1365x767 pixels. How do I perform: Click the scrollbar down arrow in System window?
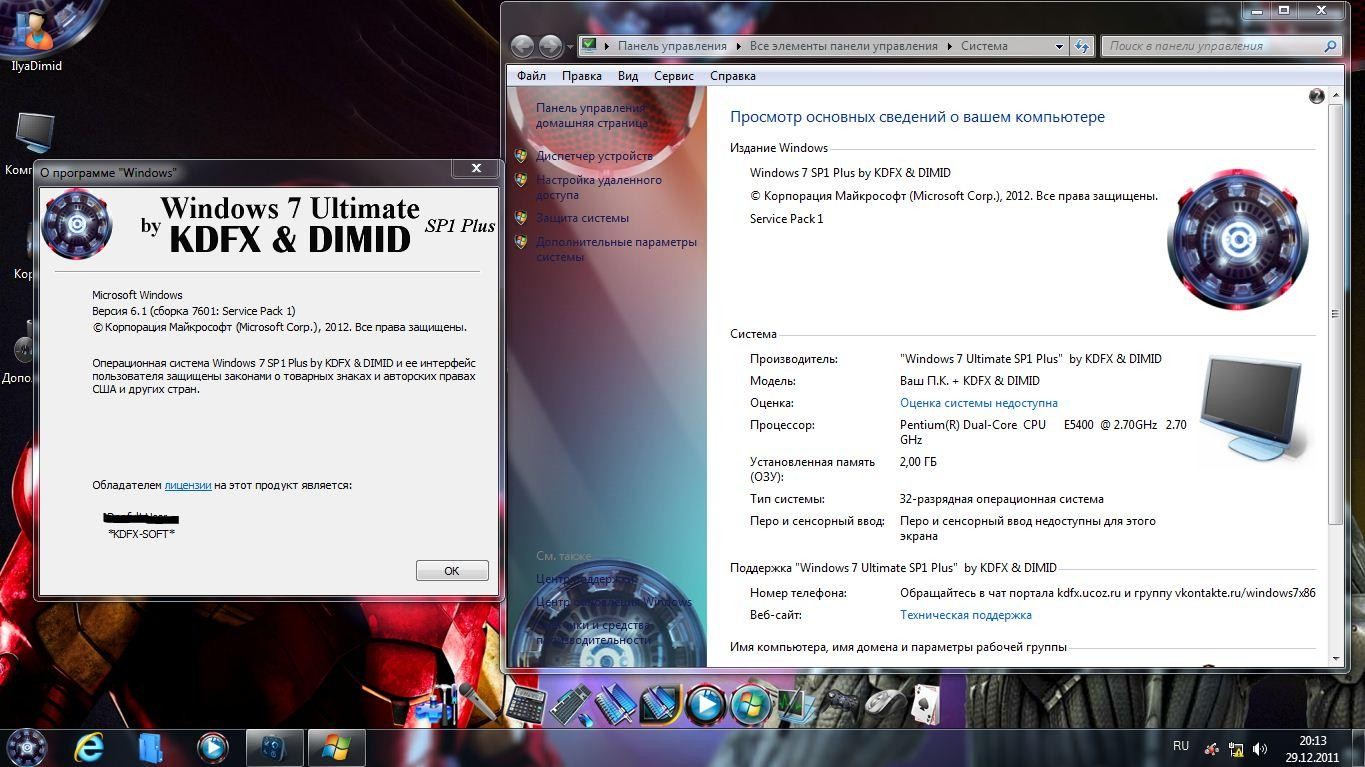(x=1336, y=659)
